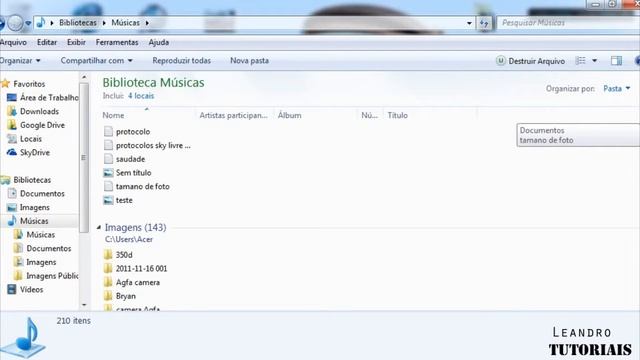The height and width of the screenshot is (360, 640).
Task: Click the SkyDrive cloud icon
Action: pos(12,153)
